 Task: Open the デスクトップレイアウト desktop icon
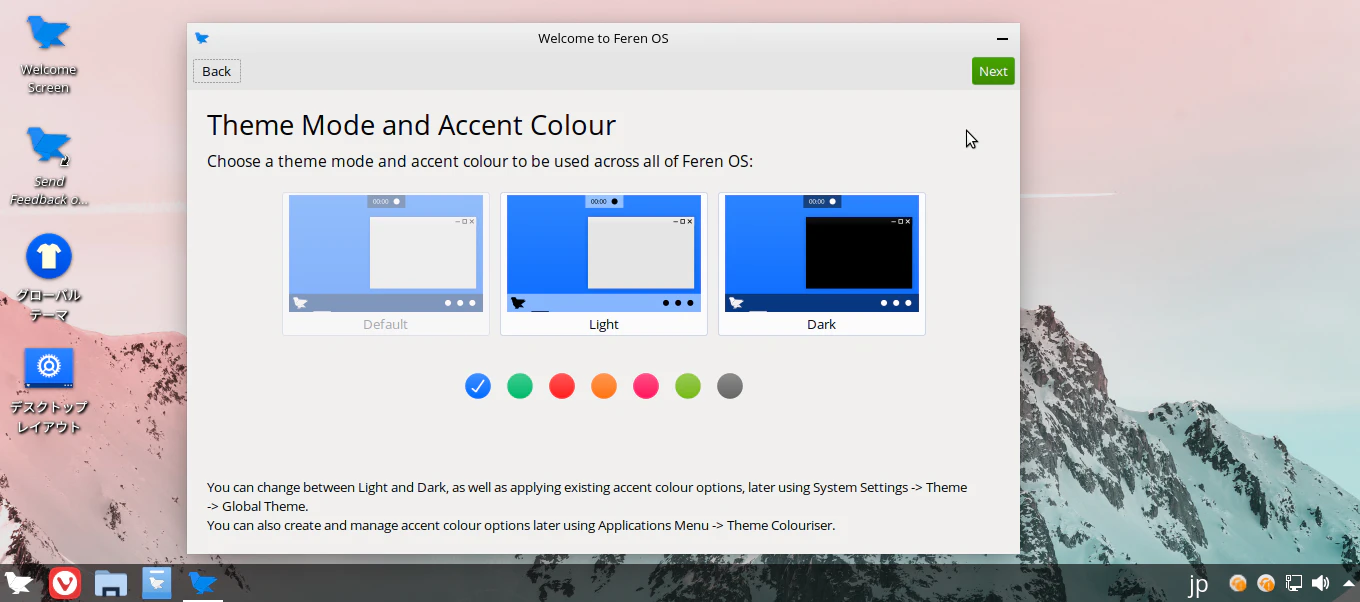point(48,390)
